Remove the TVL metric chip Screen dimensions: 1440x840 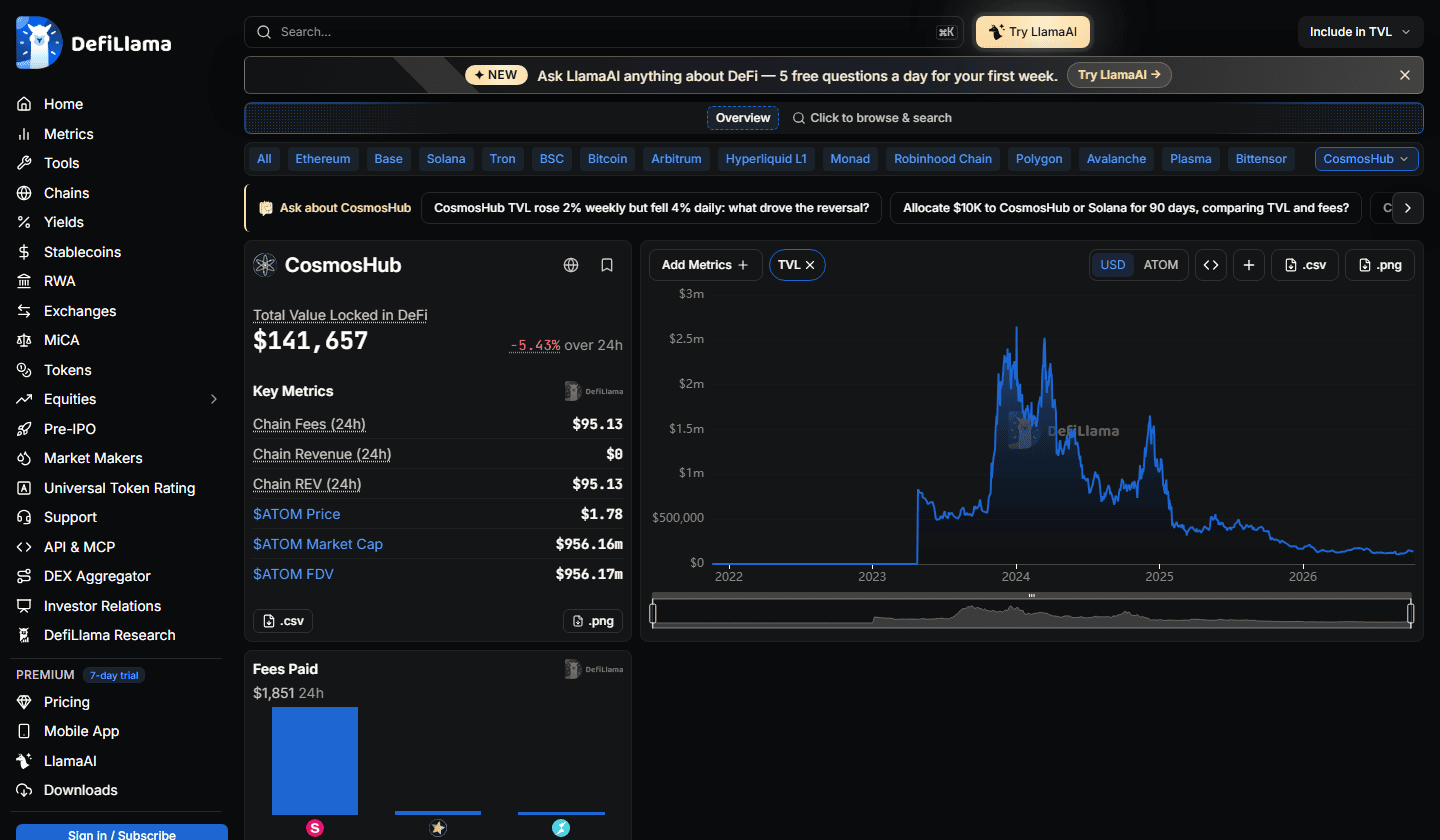click(810, 265)
